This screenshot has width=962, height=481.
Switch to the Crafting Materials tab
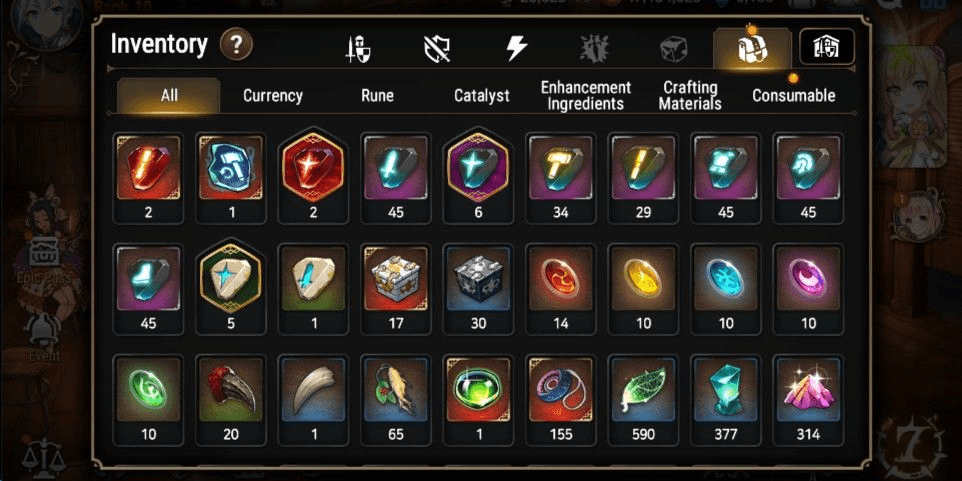690,96
